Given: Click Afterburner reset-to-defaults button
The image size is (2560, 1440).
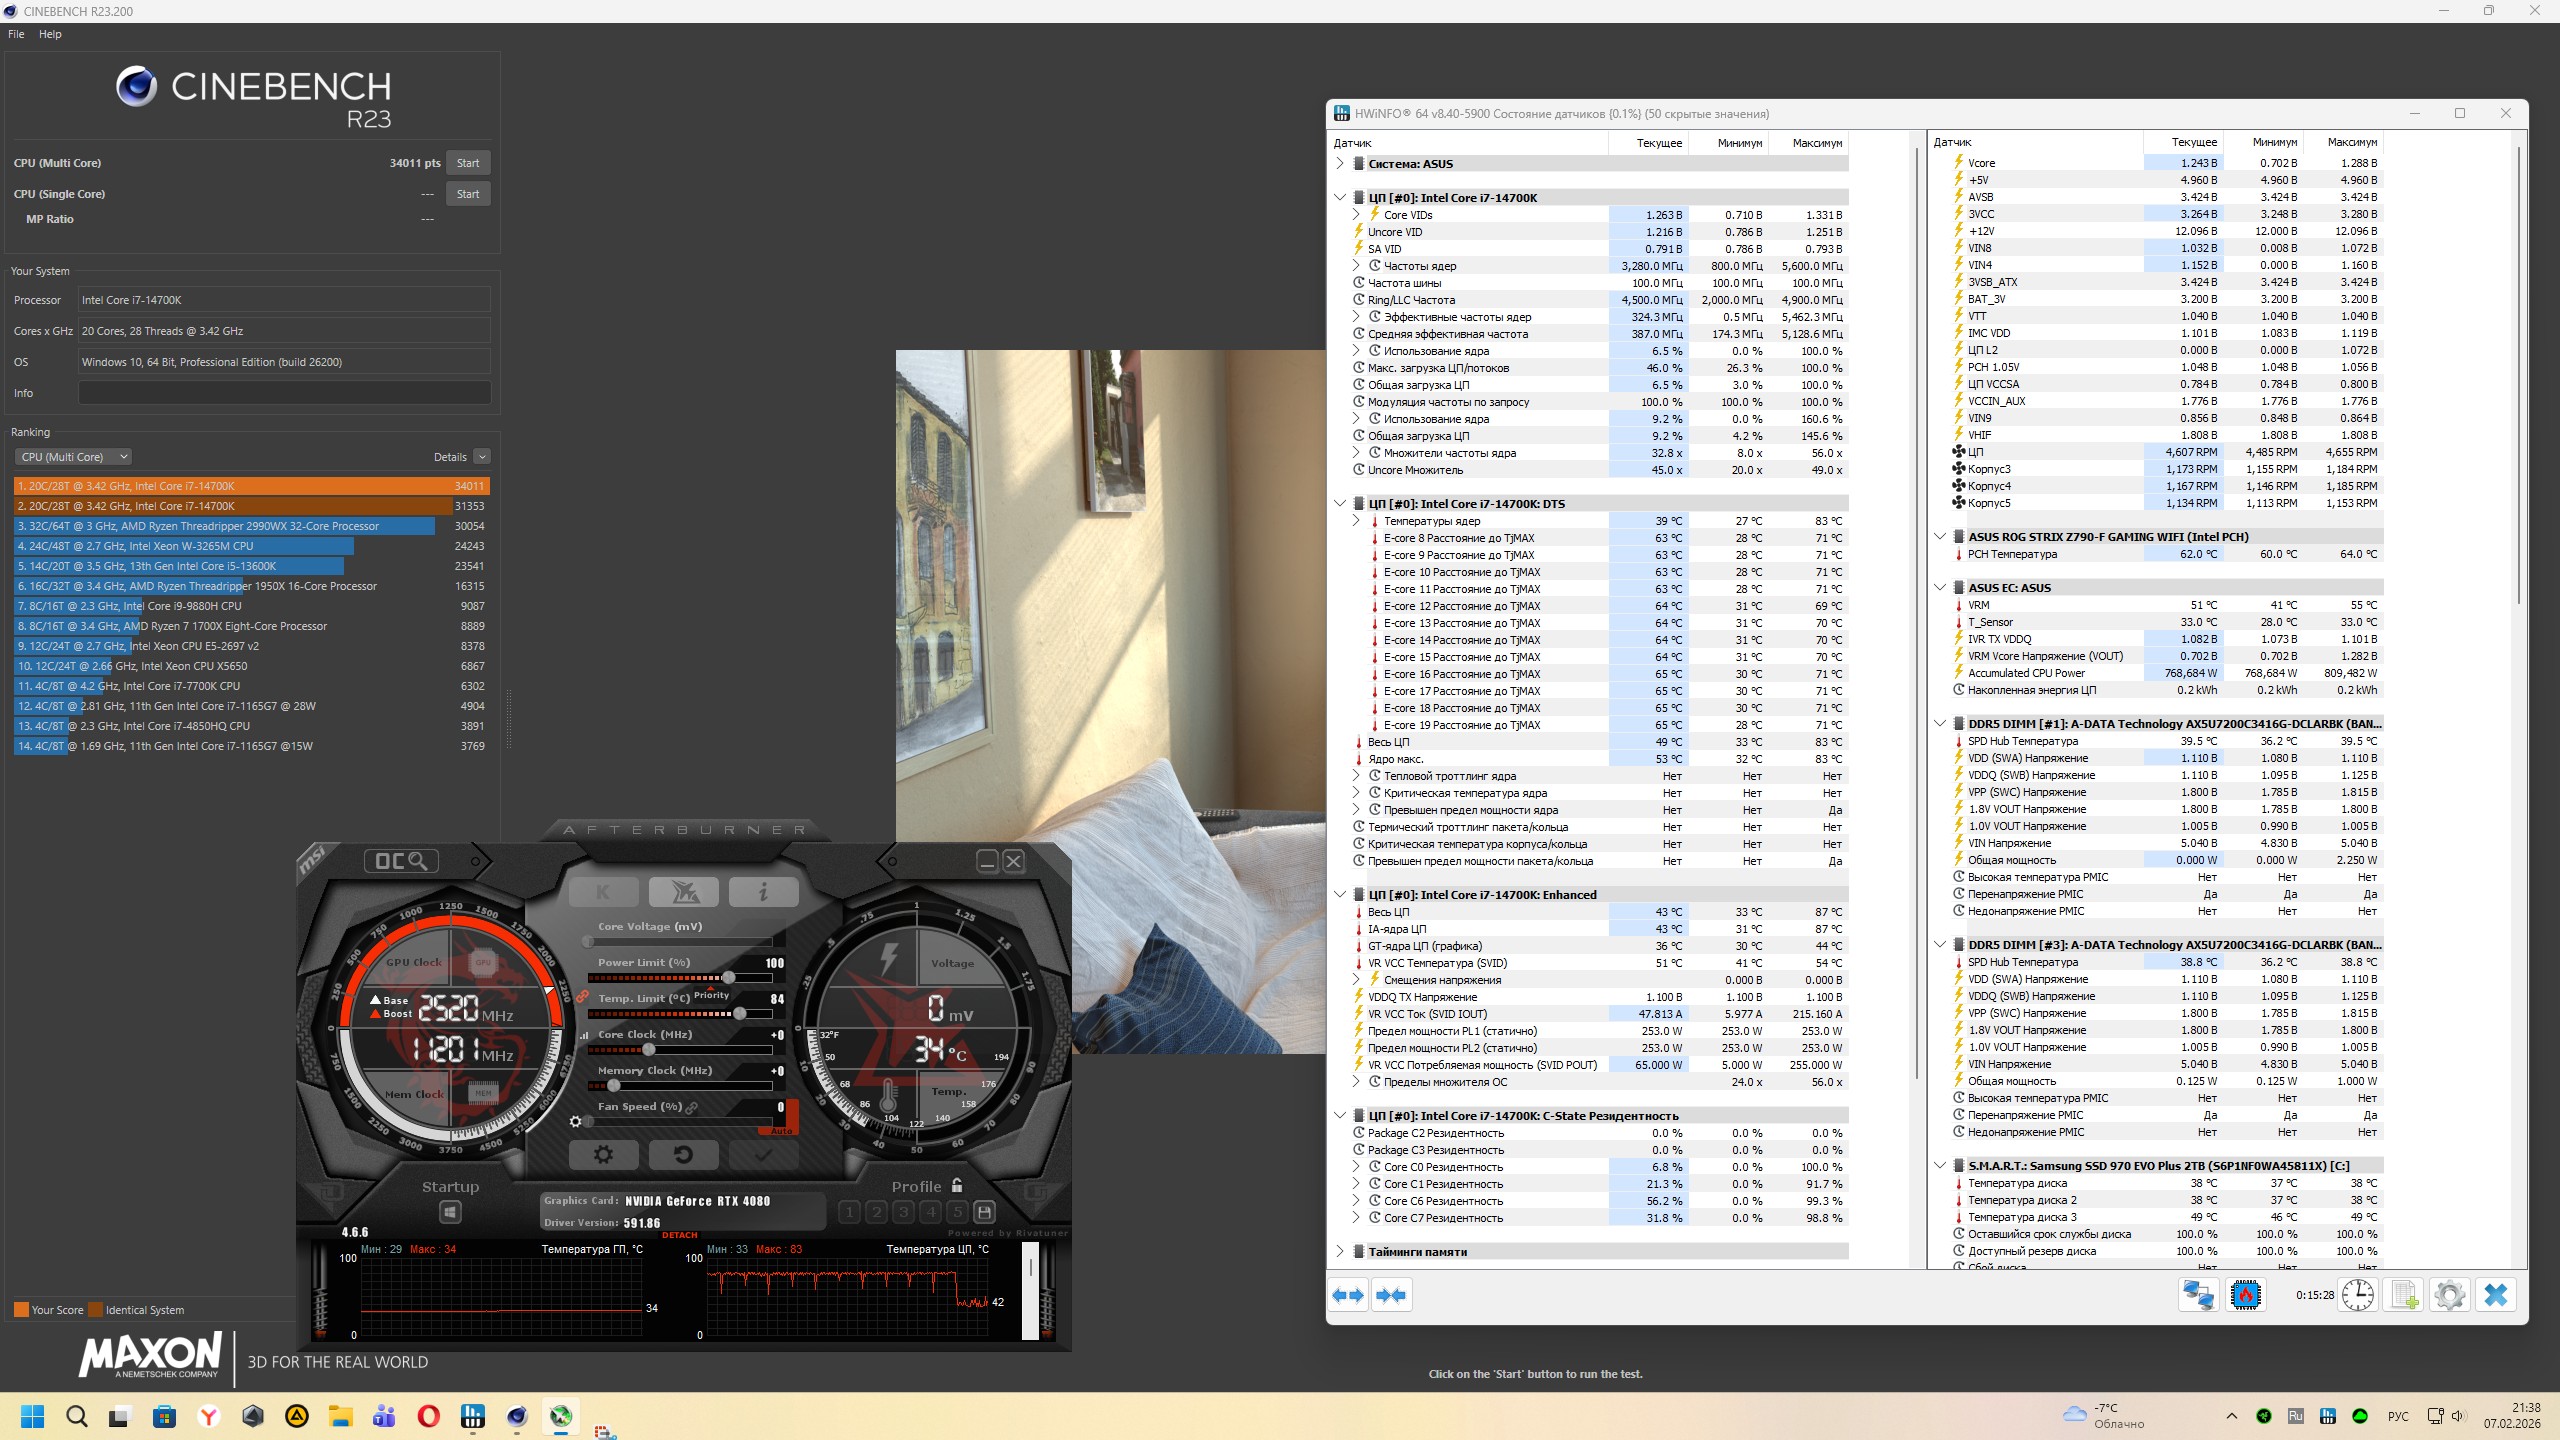Looking at the screenshot, I should (x=683, y=1155).
